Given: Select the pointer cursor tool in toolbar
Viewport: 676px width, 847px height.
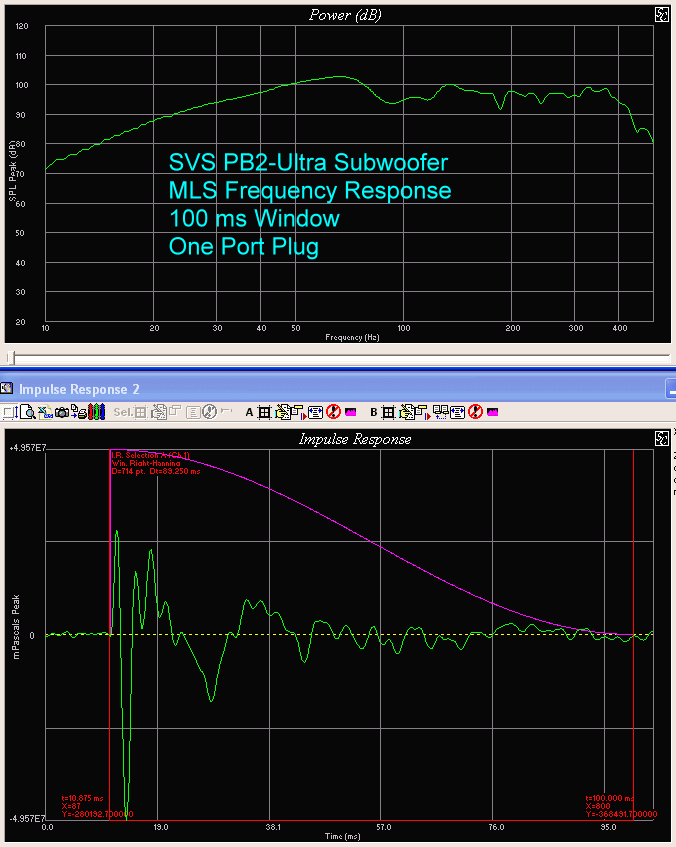Looking at the screenshot, I should click(10, 411).
